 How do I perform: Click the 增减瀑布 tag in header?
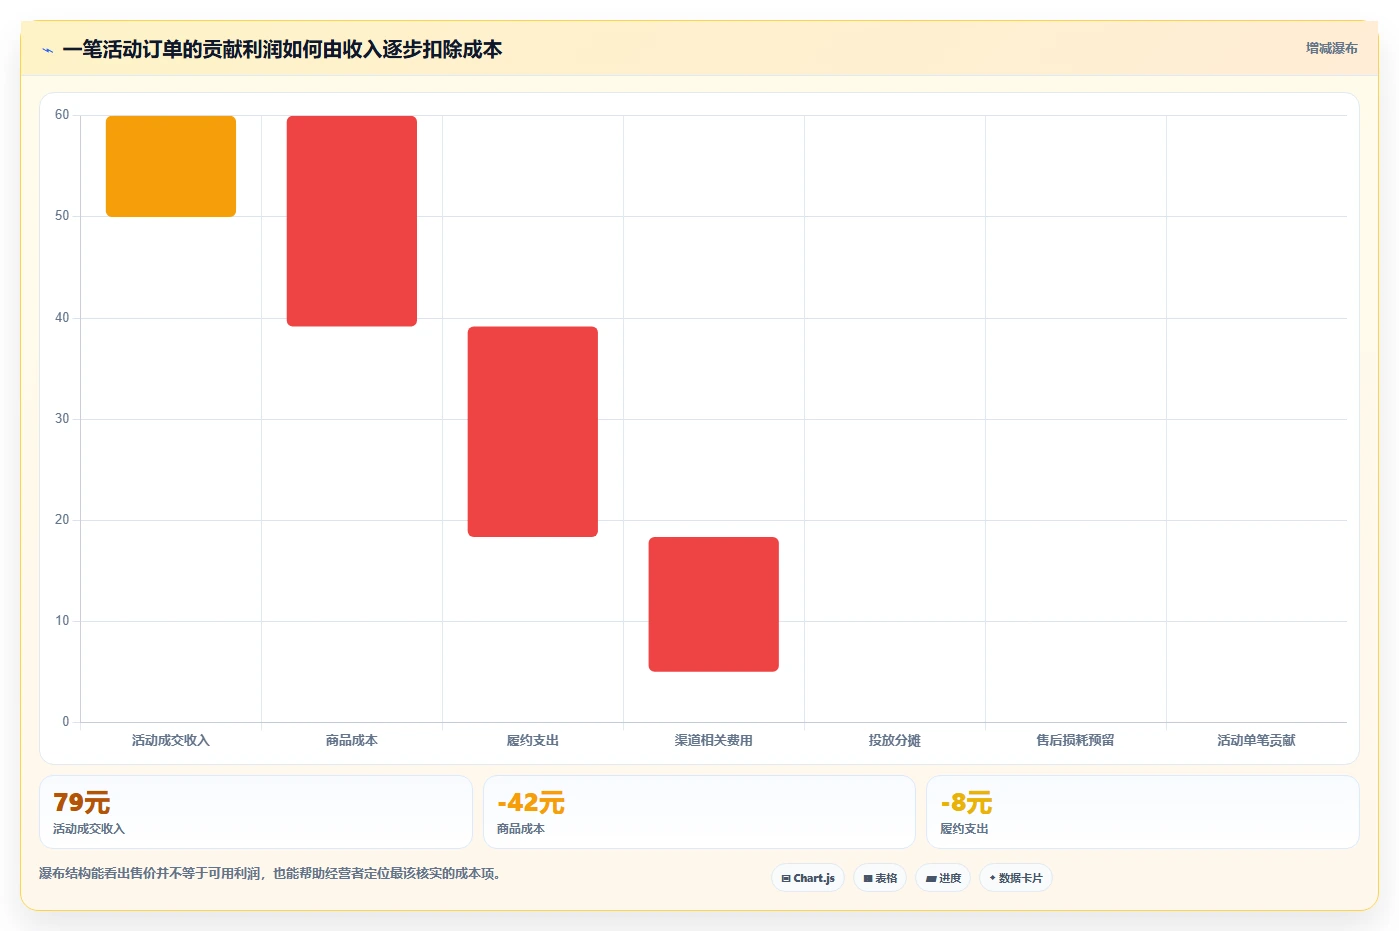click(x=1331, y=48)
